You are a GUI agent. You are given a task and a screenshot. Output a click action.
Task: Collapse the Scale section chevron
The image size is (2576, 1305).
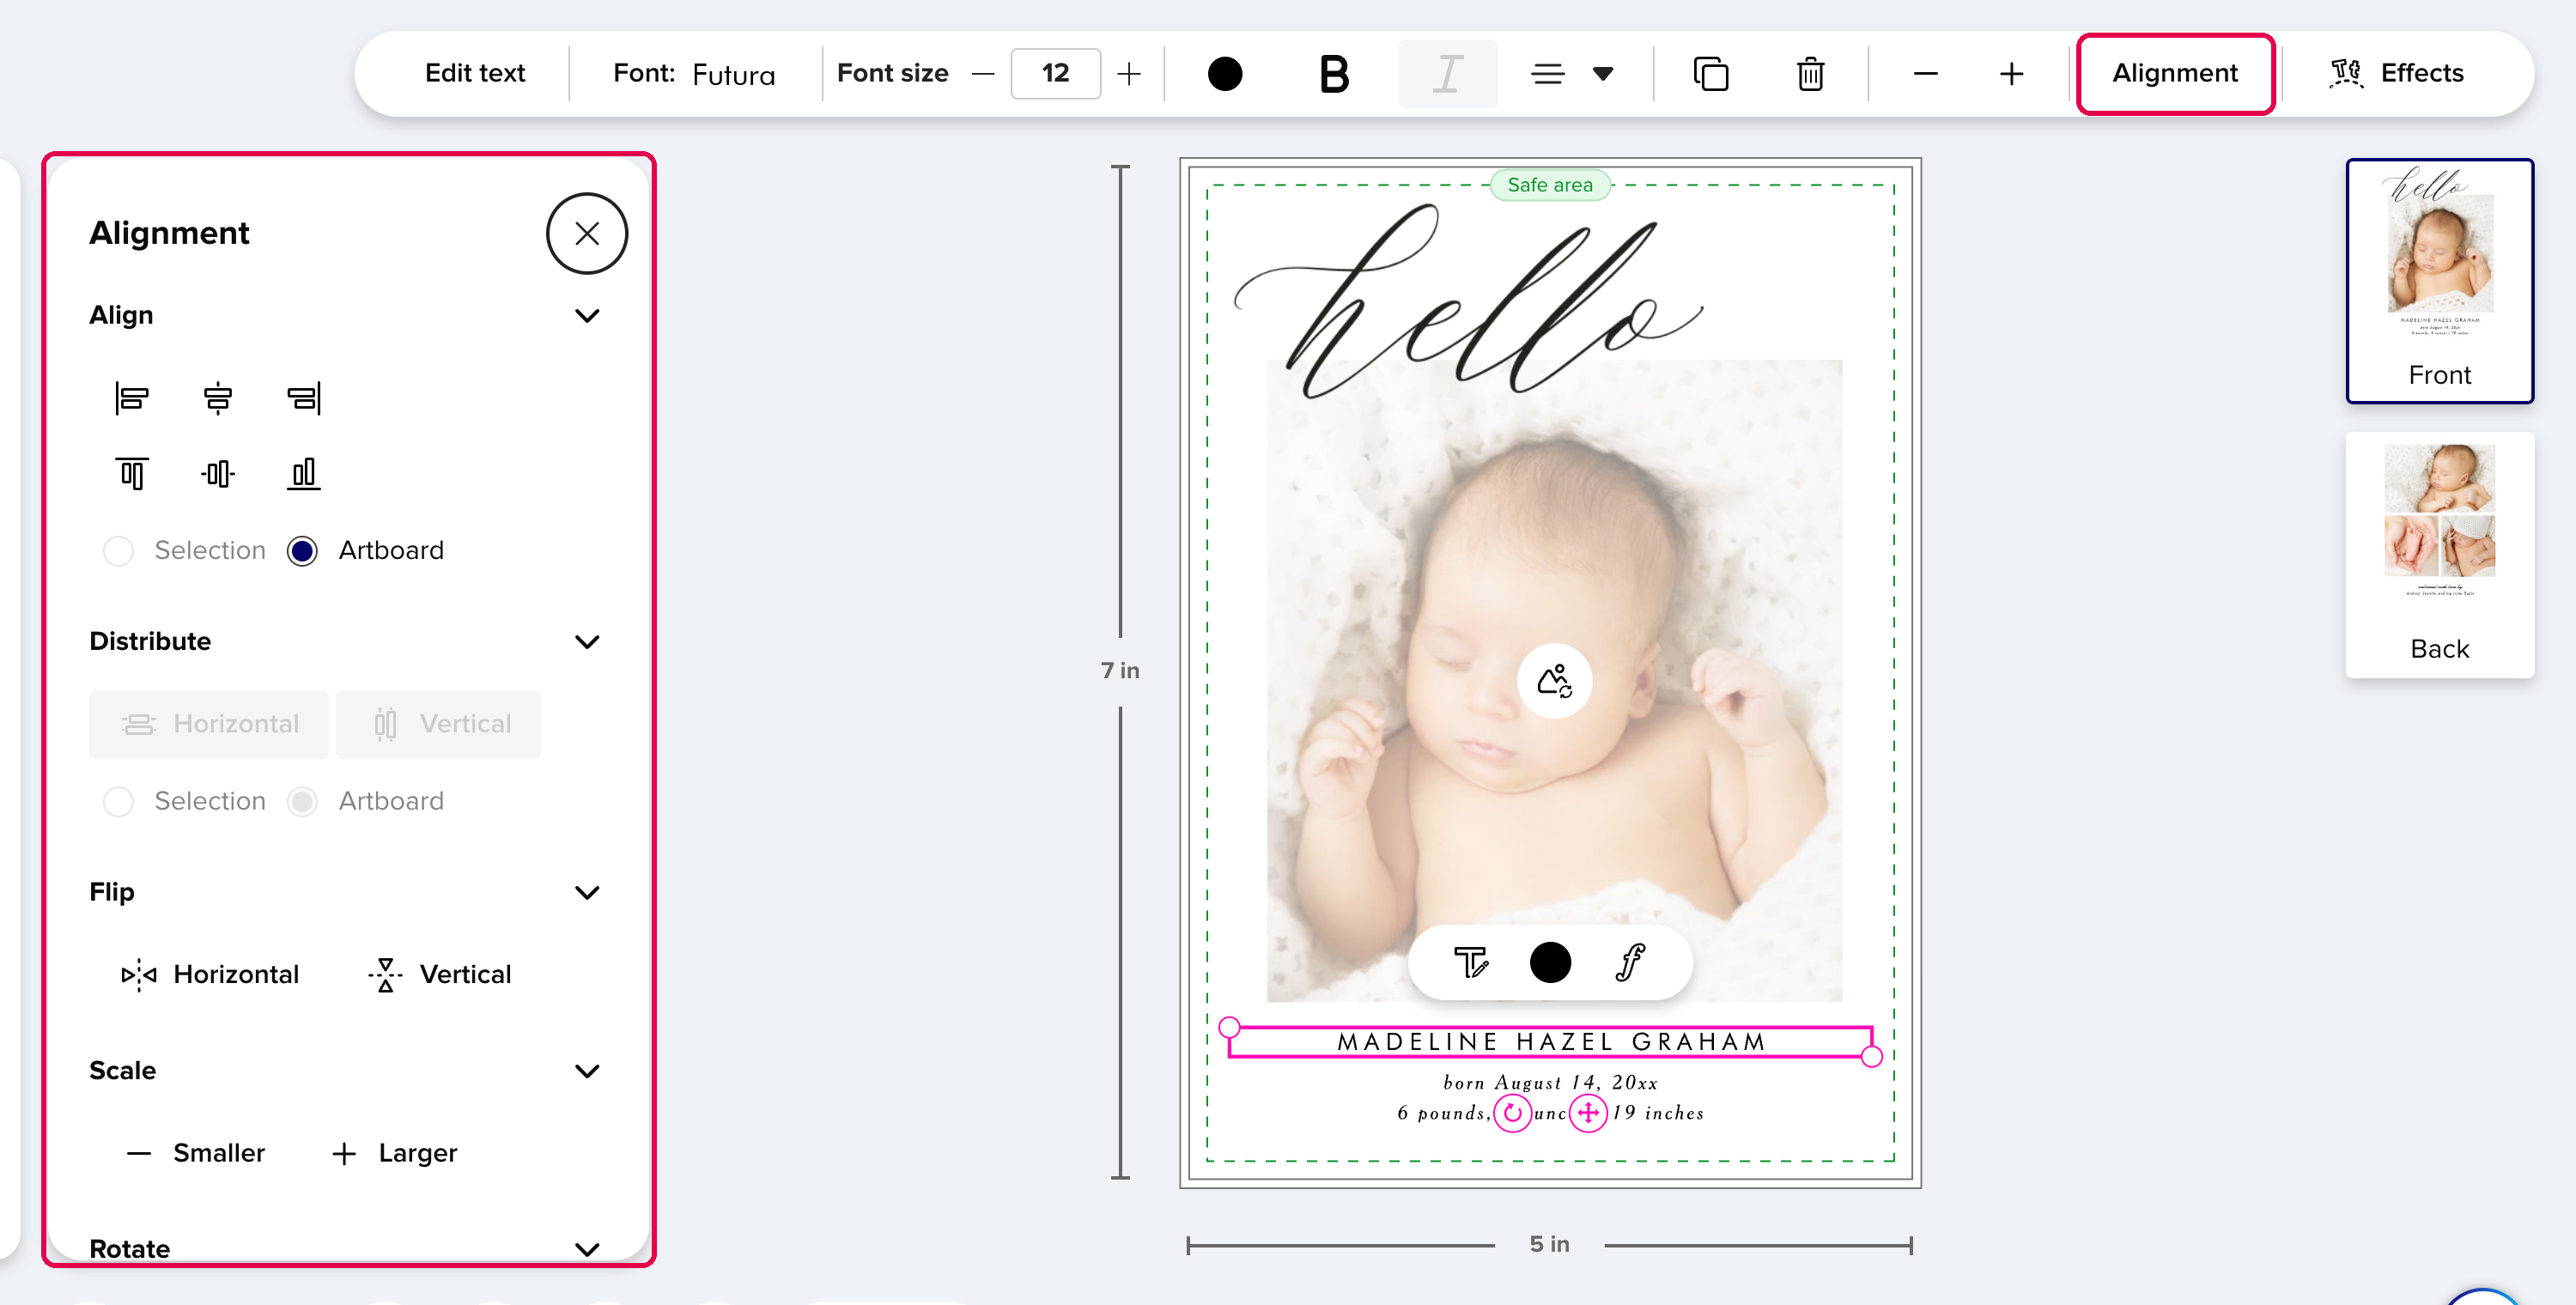pyautogui.click(x=587, y=1071)
